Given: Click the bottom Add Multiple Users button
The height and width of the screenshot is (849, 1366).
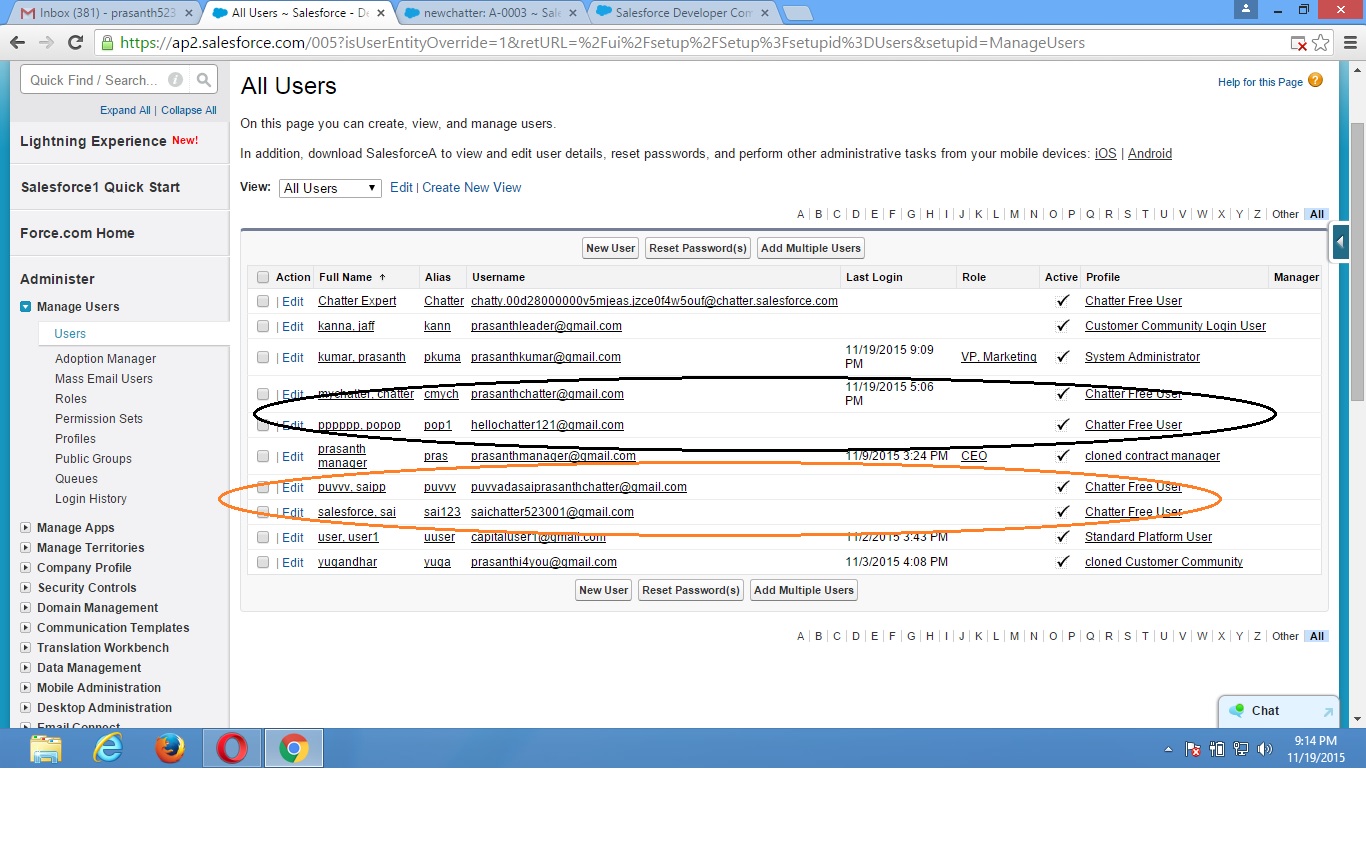Looking at the screenshot, I should coord(804,590).
